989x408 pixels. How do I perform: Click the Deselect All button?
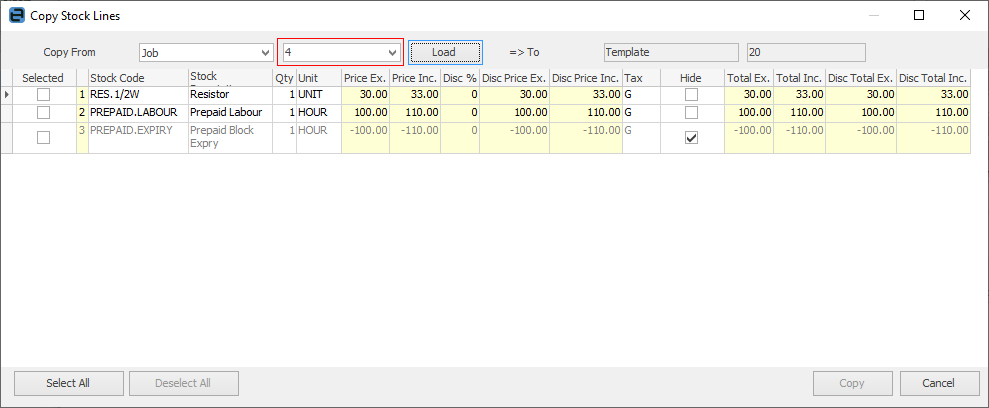184,383
